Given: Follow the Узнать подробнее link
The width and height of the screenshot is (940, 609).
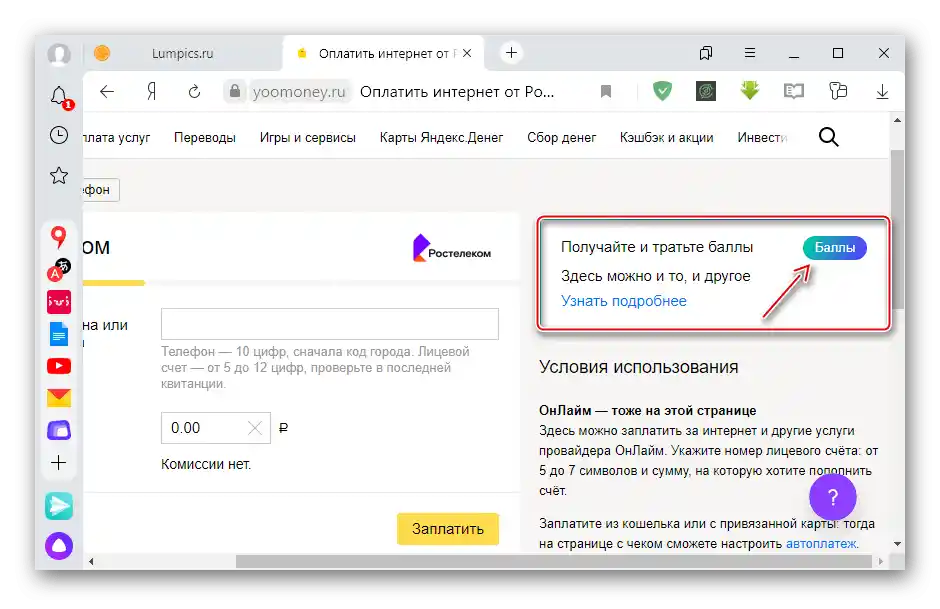Looking at the screenshot, I should (623, 301).
